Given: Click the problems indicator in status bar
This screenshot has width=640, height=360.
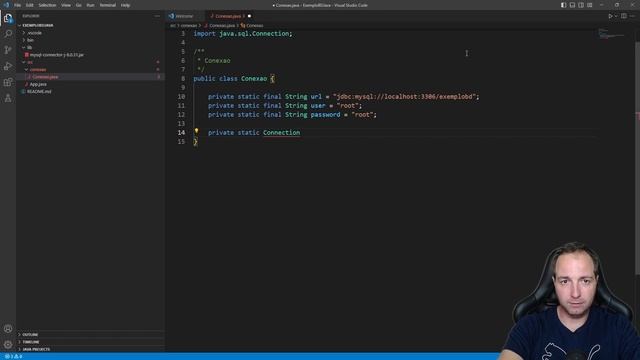Looking at the screenshot, I should 13,356.
